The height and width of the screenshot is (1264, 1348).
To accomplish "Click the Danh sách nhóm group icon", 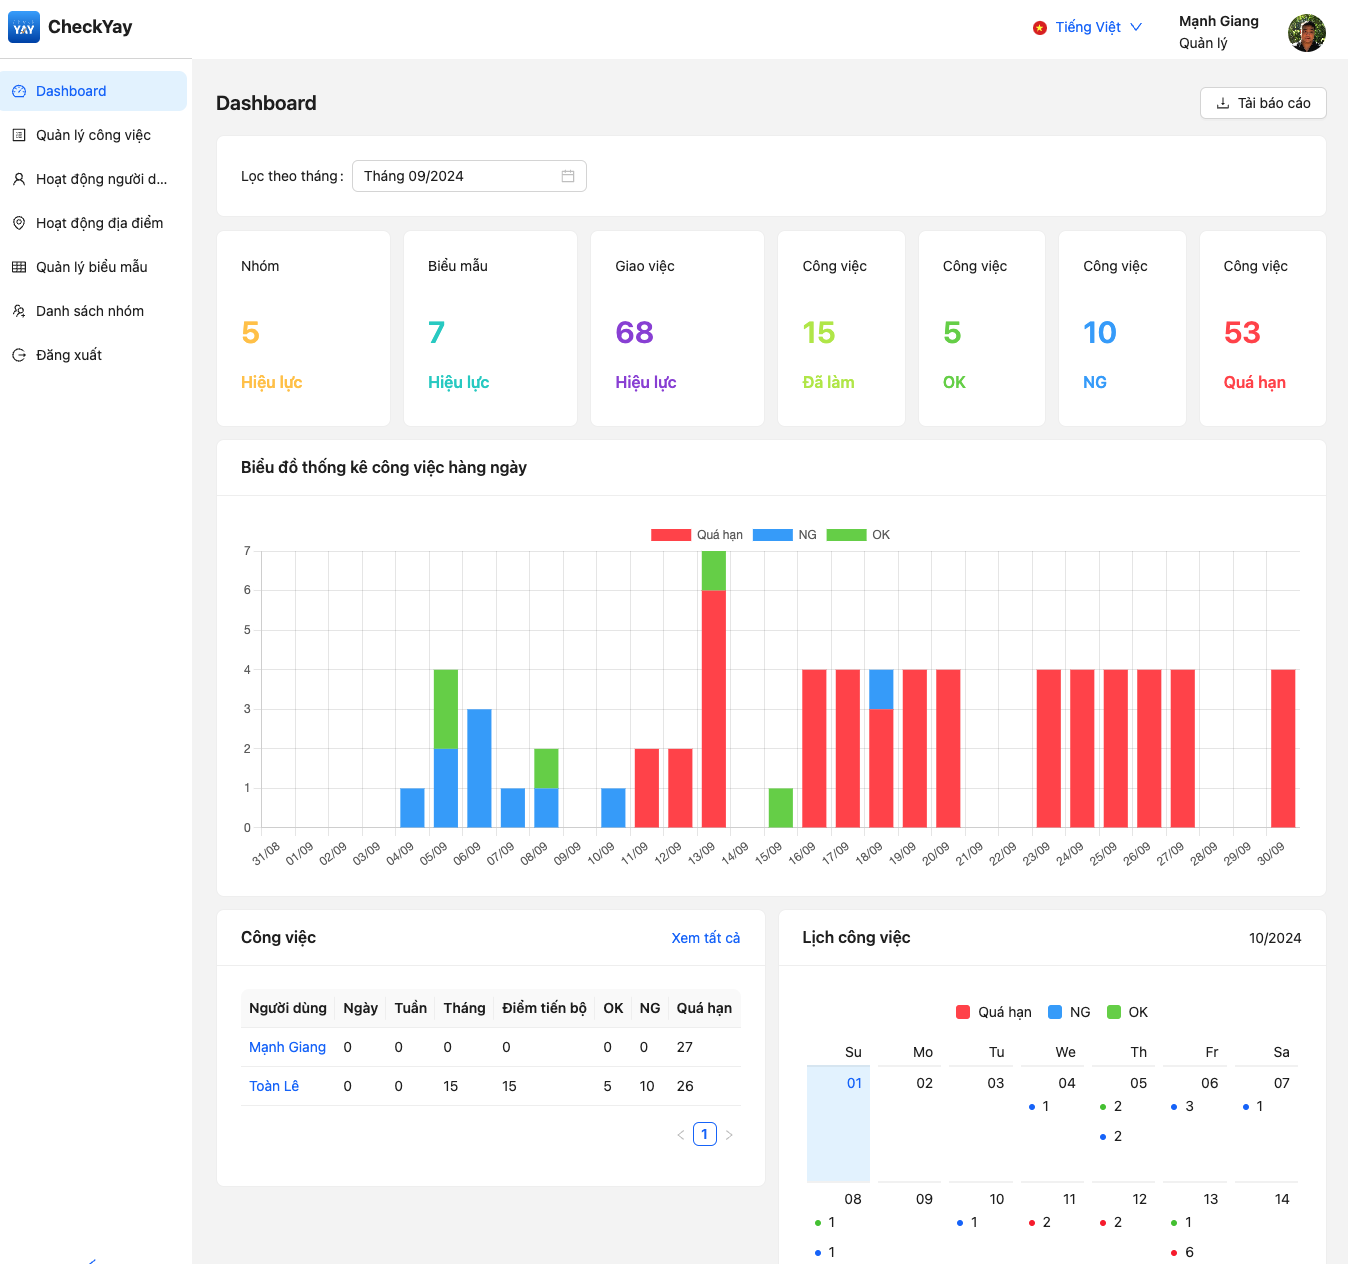I will point(19,311).
